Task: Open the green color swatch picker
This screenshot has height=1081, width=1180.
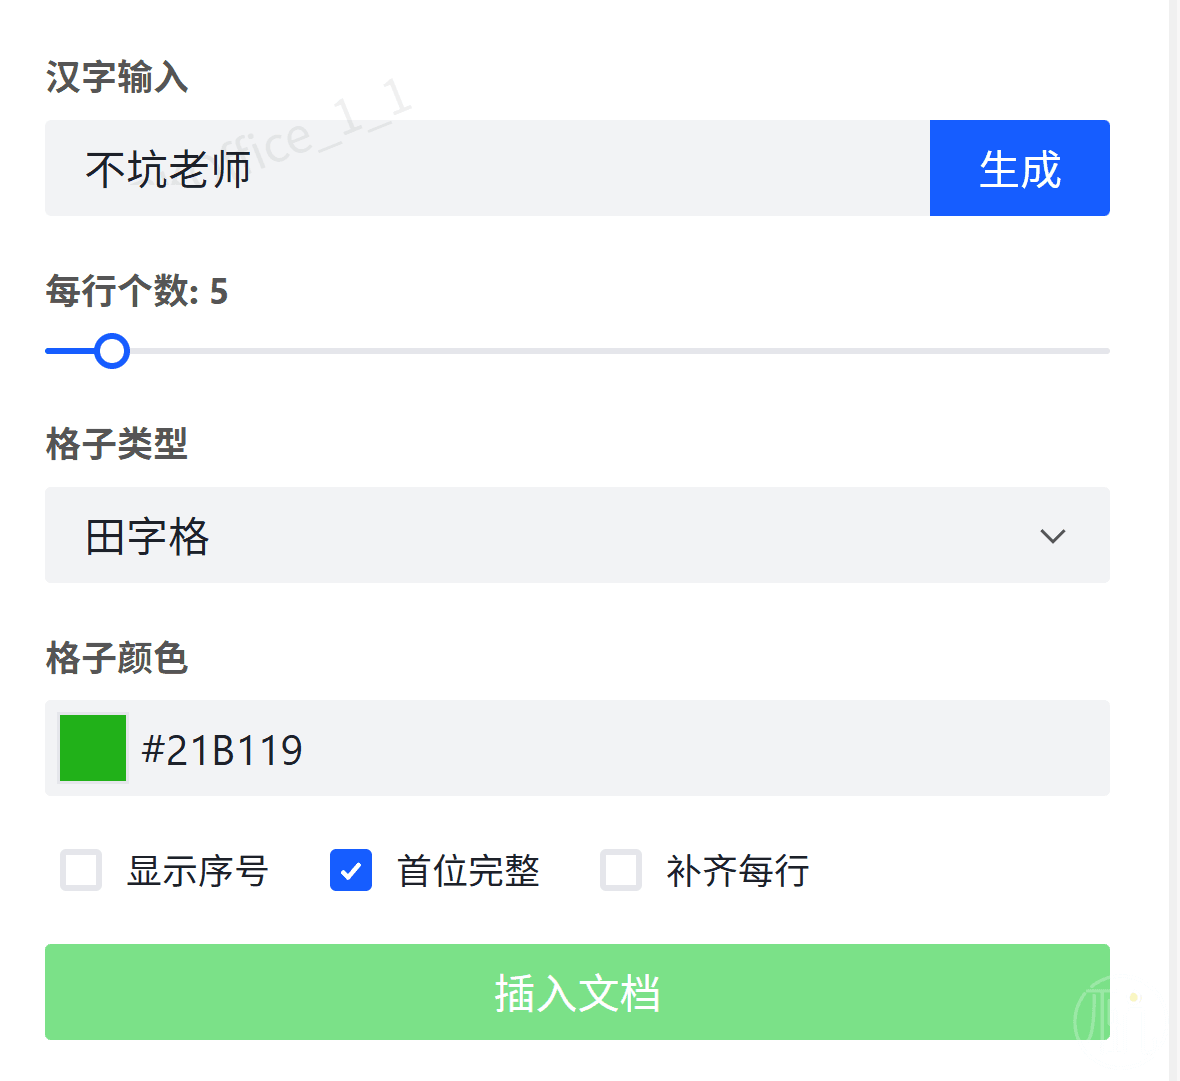Action: [x=93, y=748]
